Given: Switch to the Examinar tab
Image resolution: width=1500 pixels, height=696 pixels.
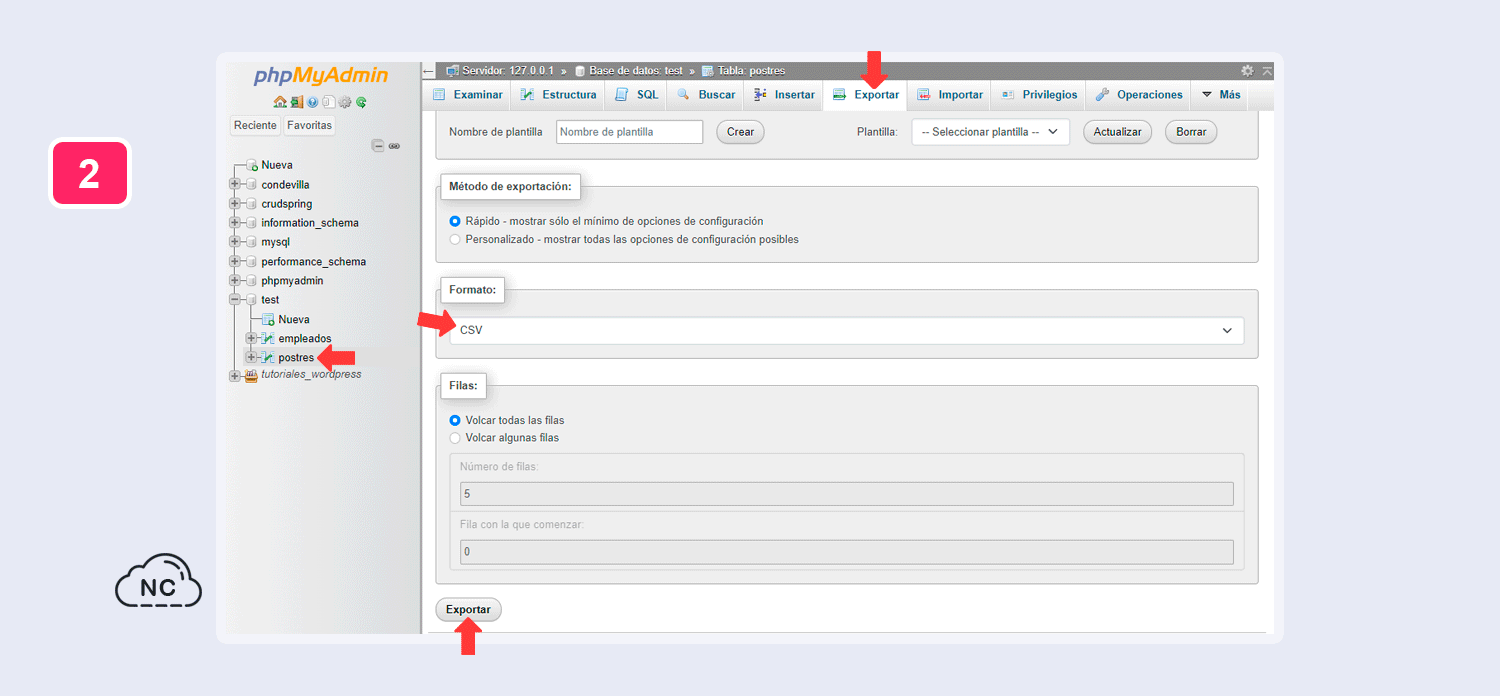Looking at the screenshot, I should pyautogui.click(x=467, y=95).
